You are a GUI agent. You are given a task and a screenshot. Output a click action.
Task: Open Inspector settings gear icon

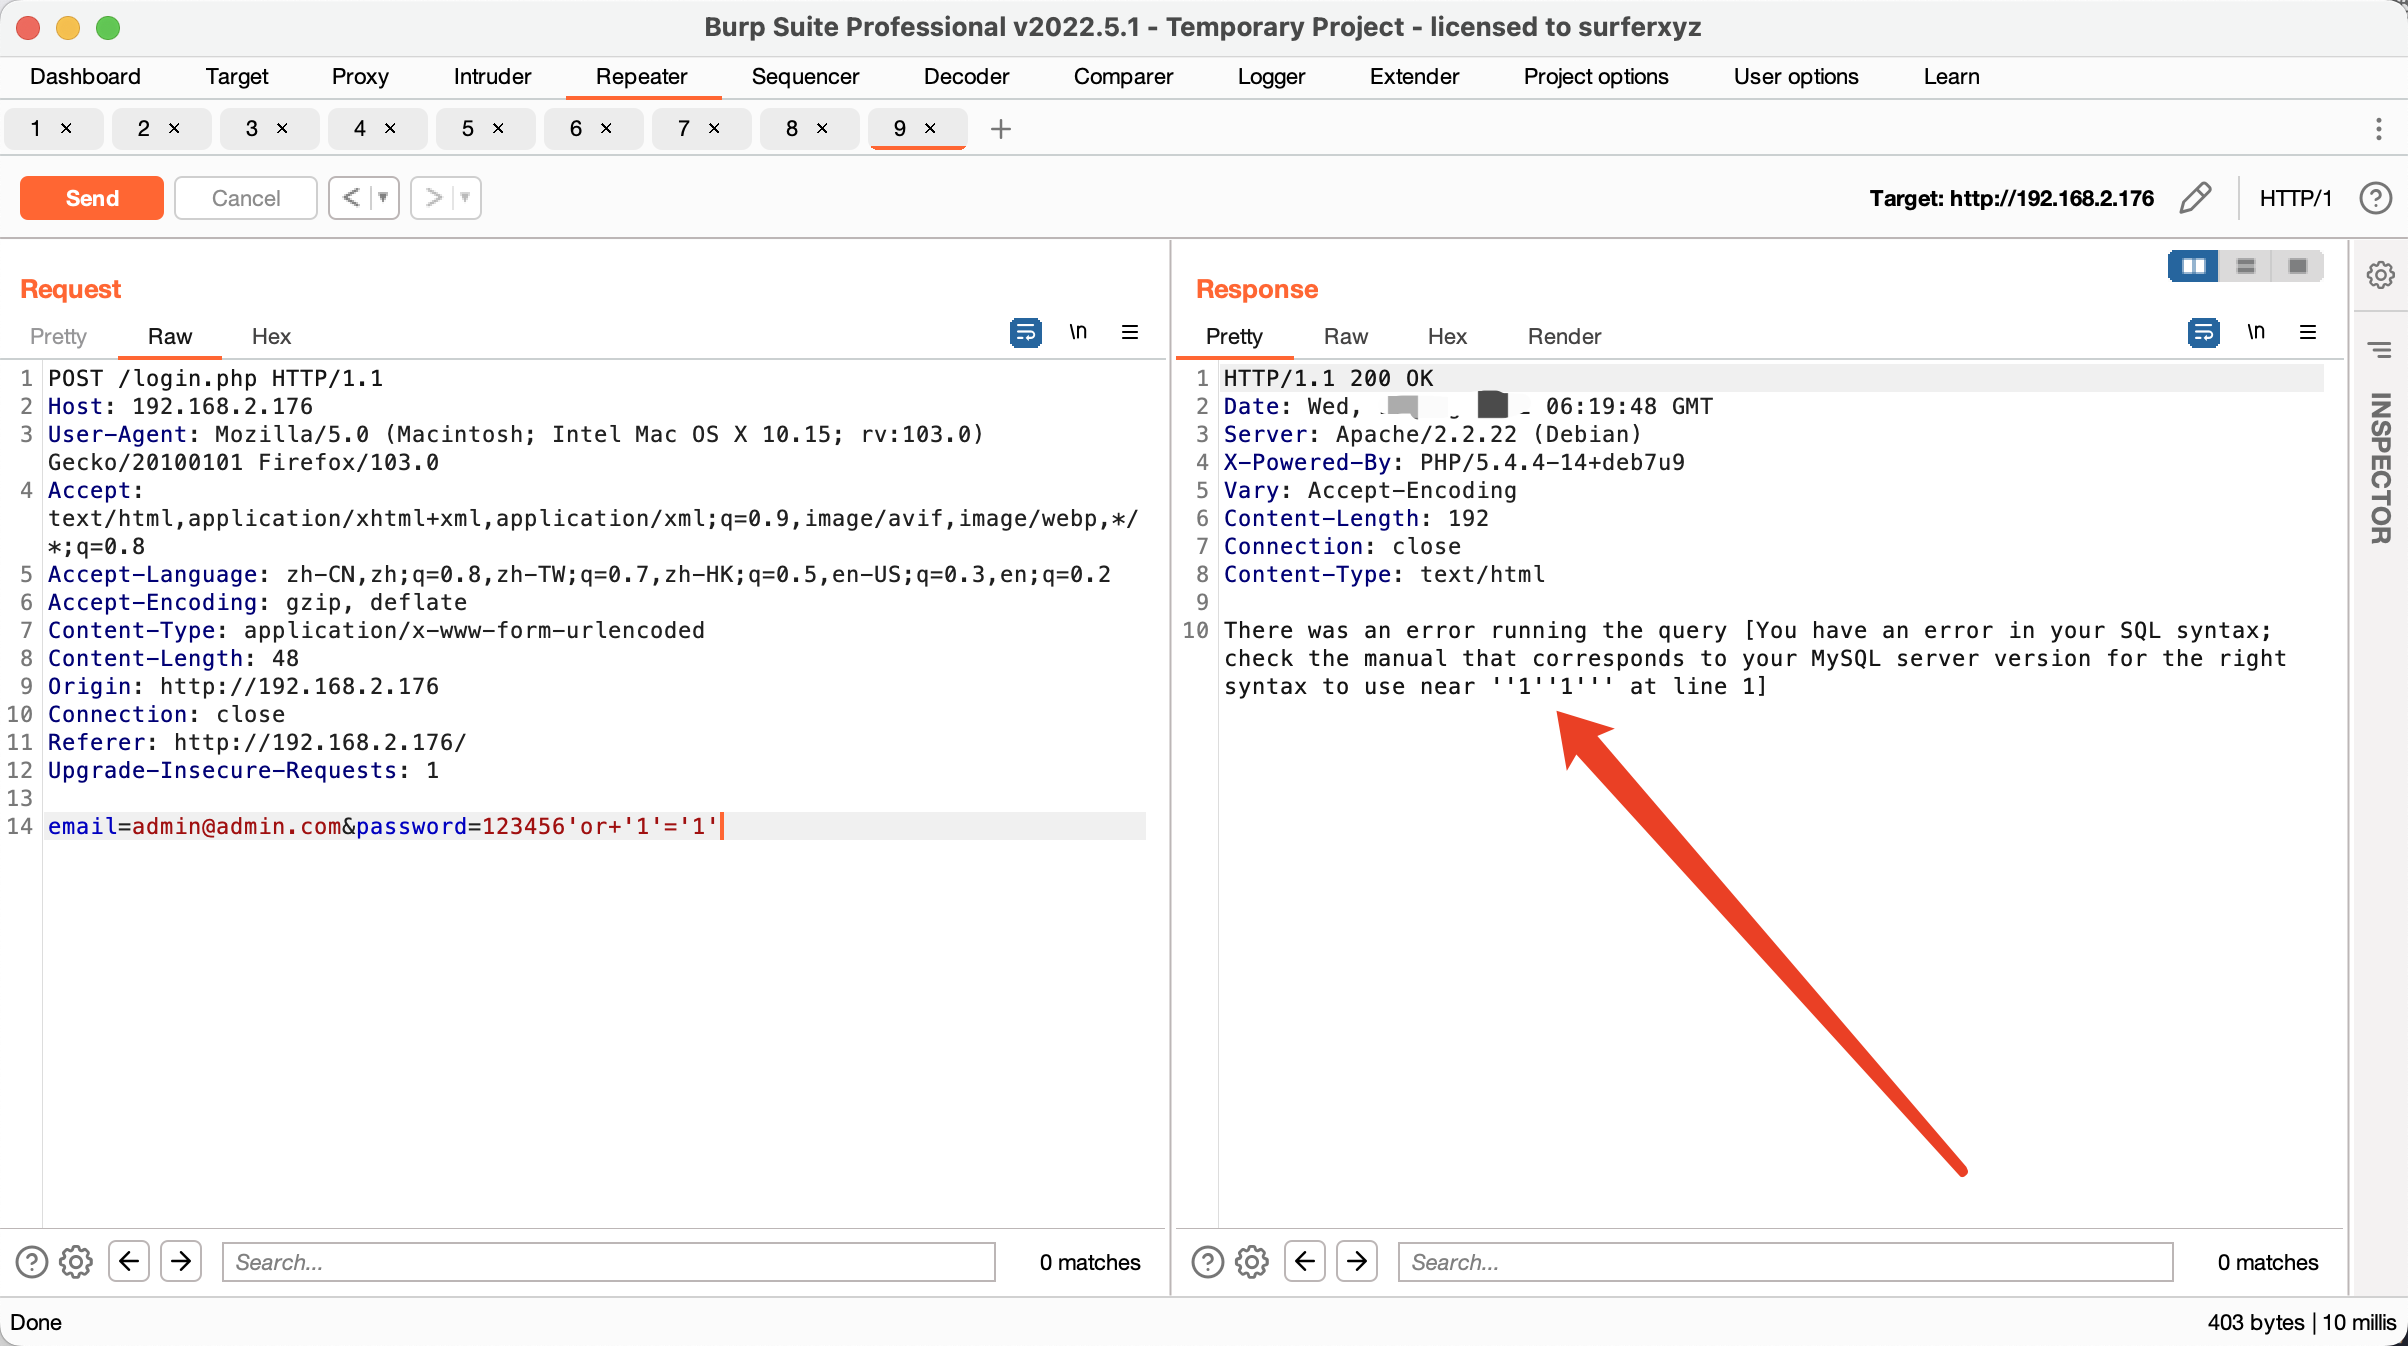(2380, 274)
